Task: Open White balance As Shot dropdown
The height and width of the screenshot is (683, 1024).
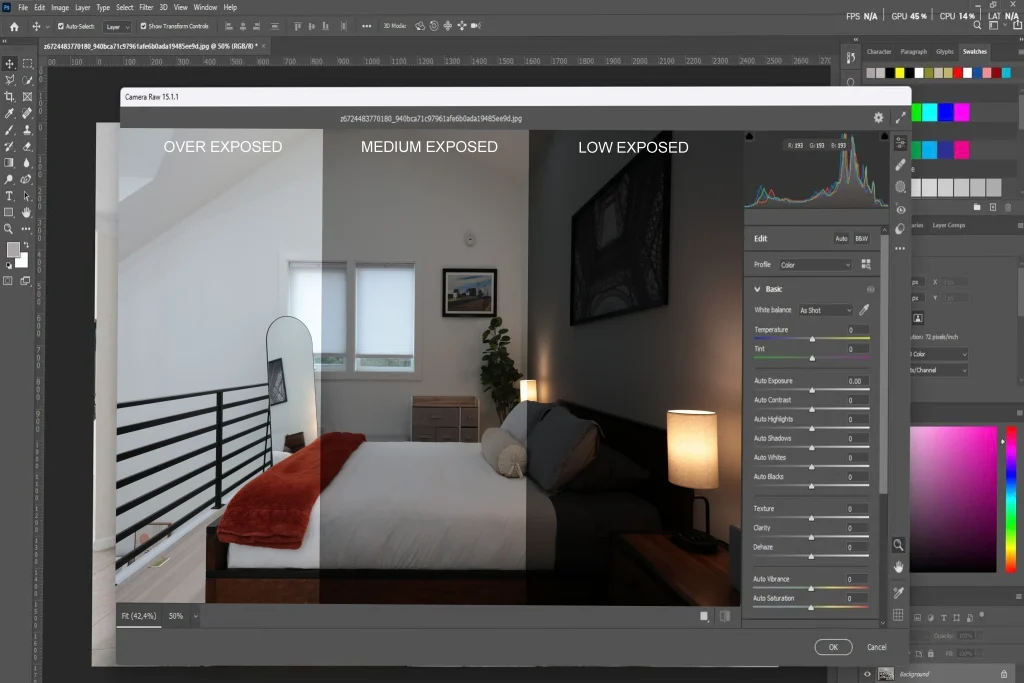Action: point(825,310)
